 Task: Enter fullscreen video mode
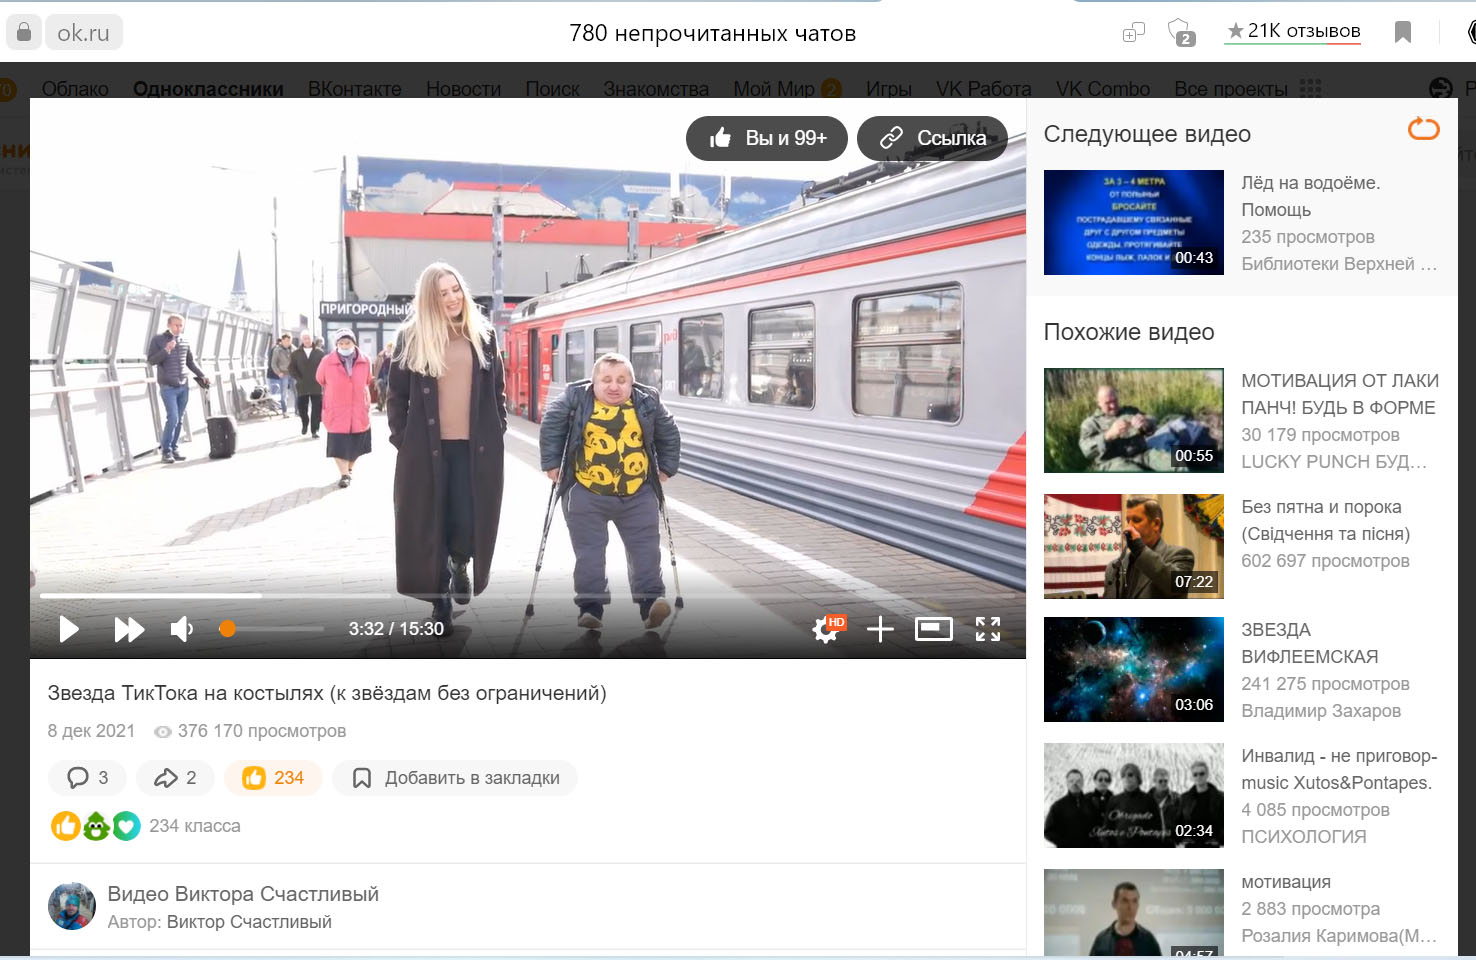point(987,629)
